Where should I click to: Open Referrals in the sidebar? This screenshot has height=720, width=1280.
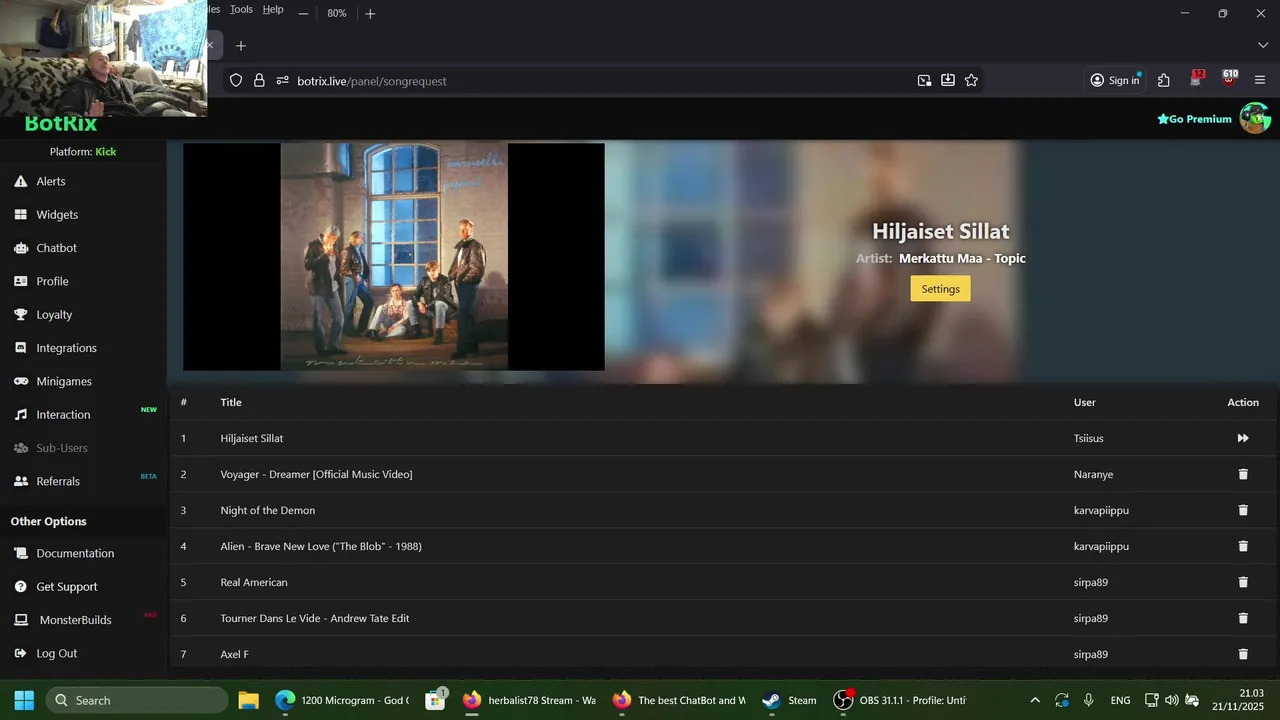58,481
